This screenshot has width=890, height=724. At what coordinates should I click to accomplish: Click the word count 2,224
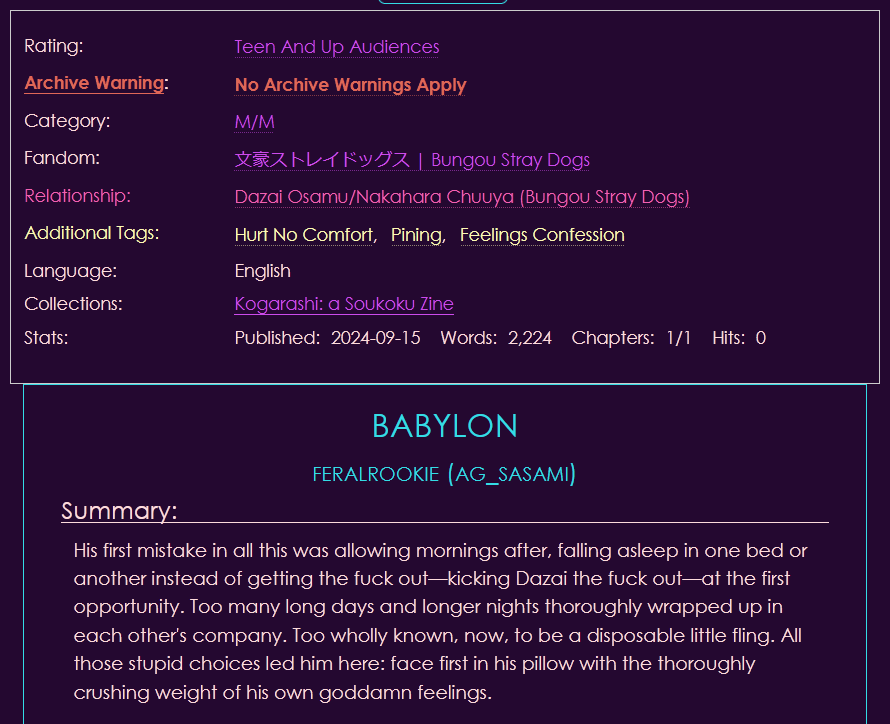(530, 338)
